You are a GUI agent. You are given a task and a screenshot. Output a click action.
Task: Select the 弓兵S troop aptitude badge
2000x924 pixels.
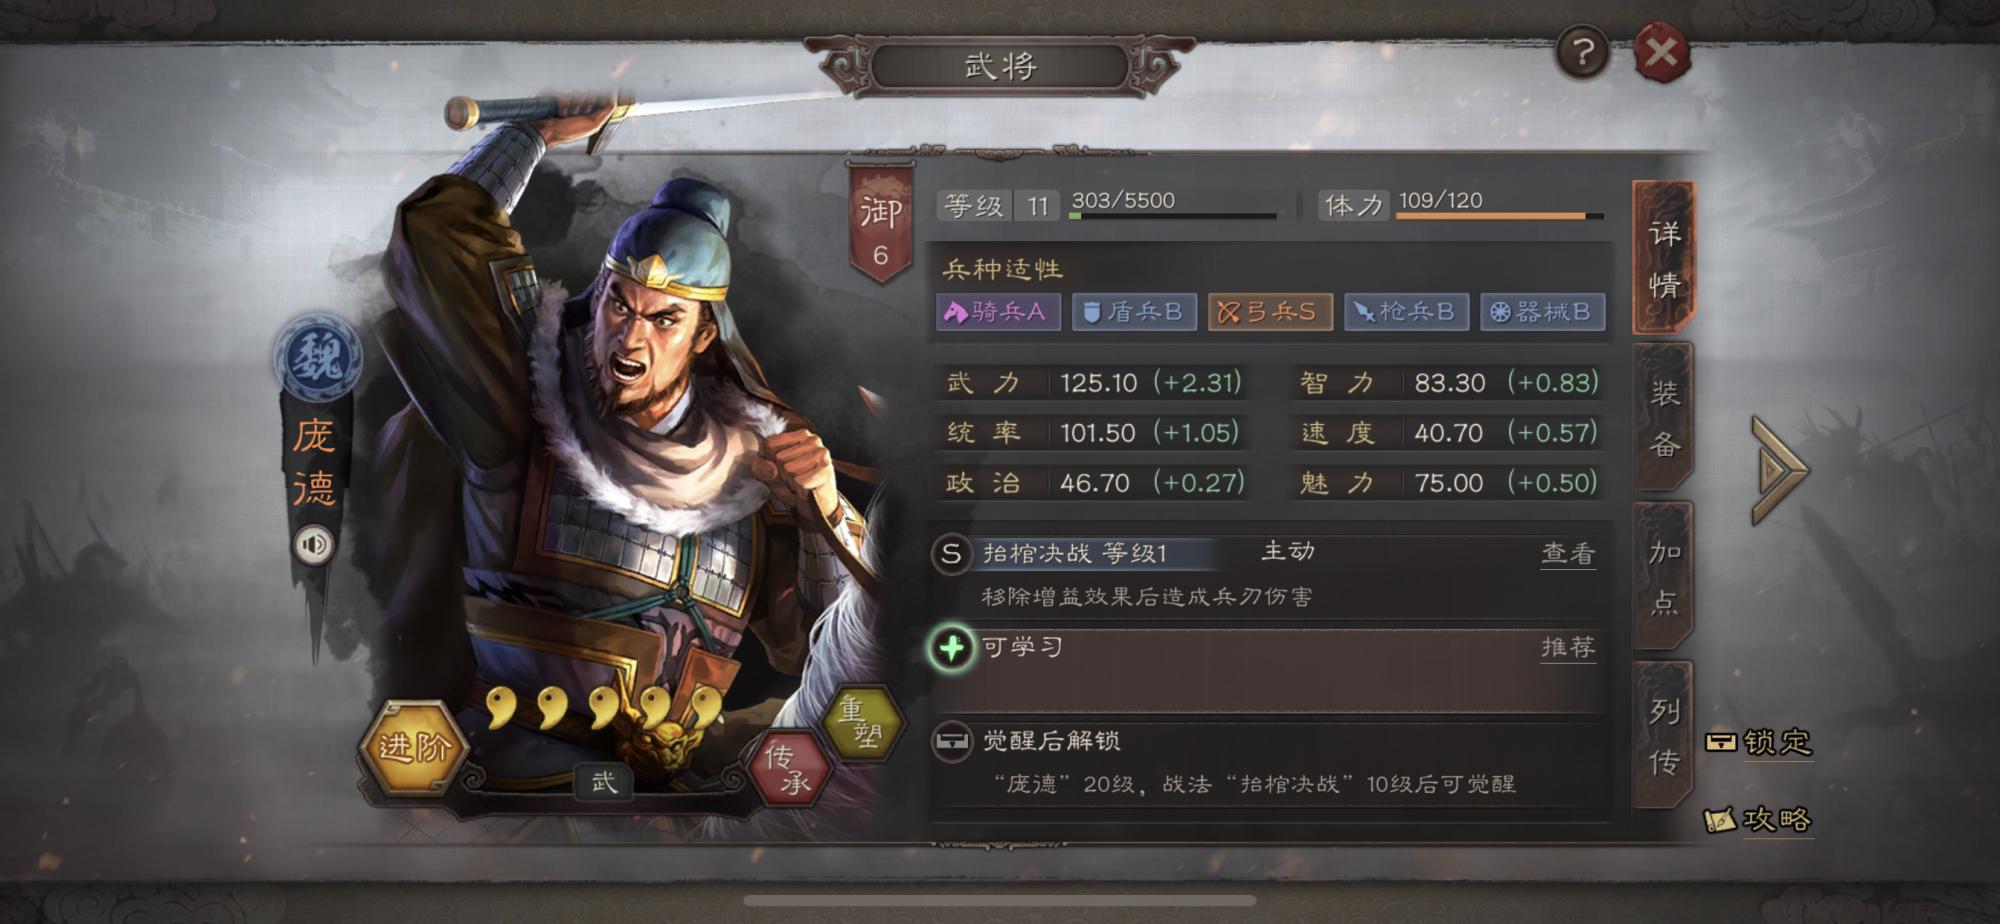(x=1270, y=312)
